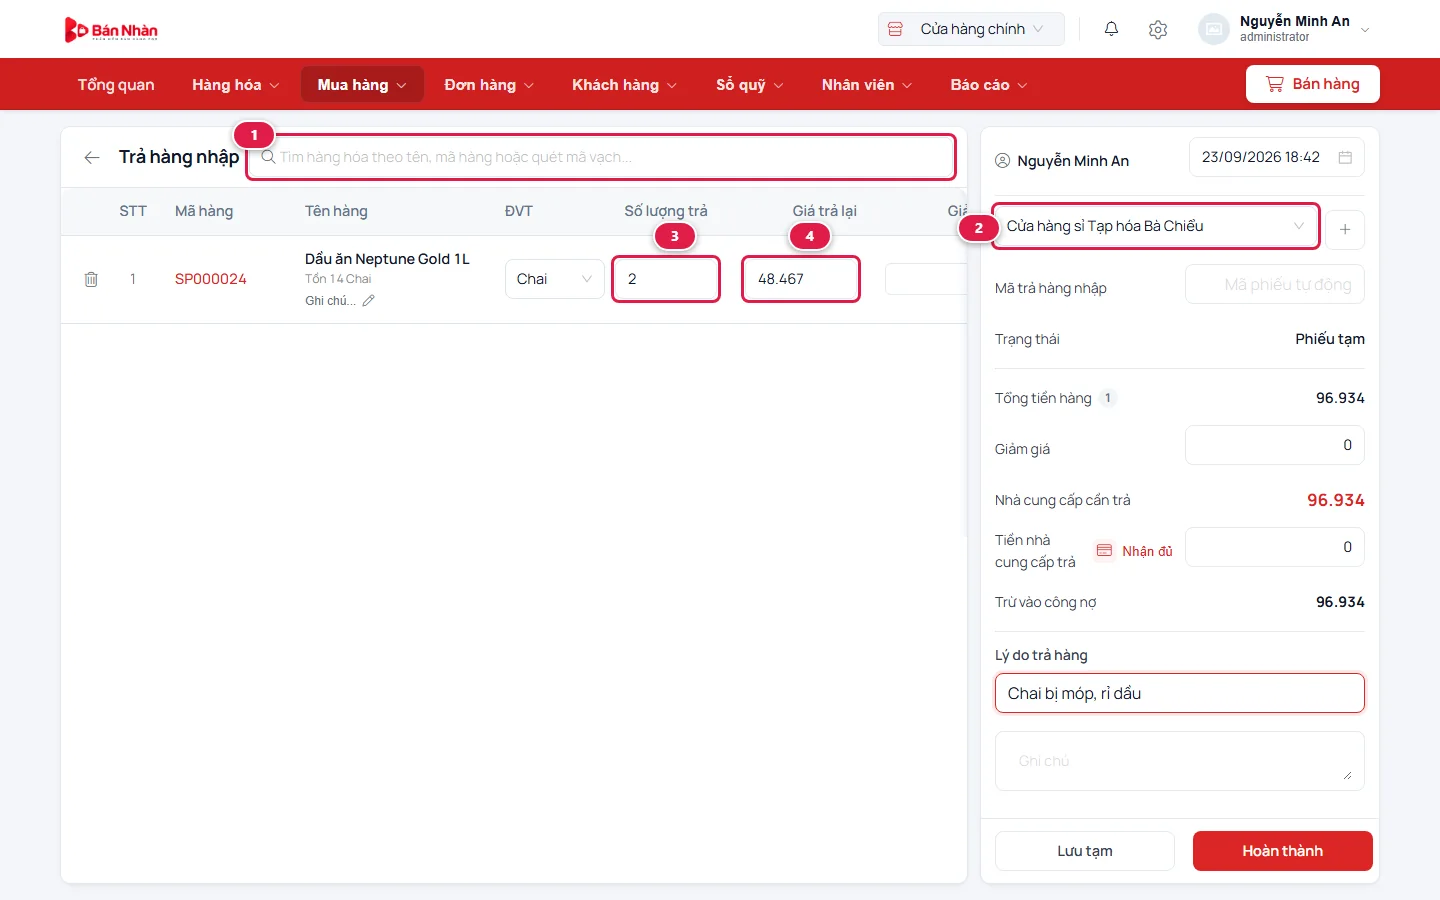
Task: Click the Số lượng trả quantity field
Action: tap(666, 279)
